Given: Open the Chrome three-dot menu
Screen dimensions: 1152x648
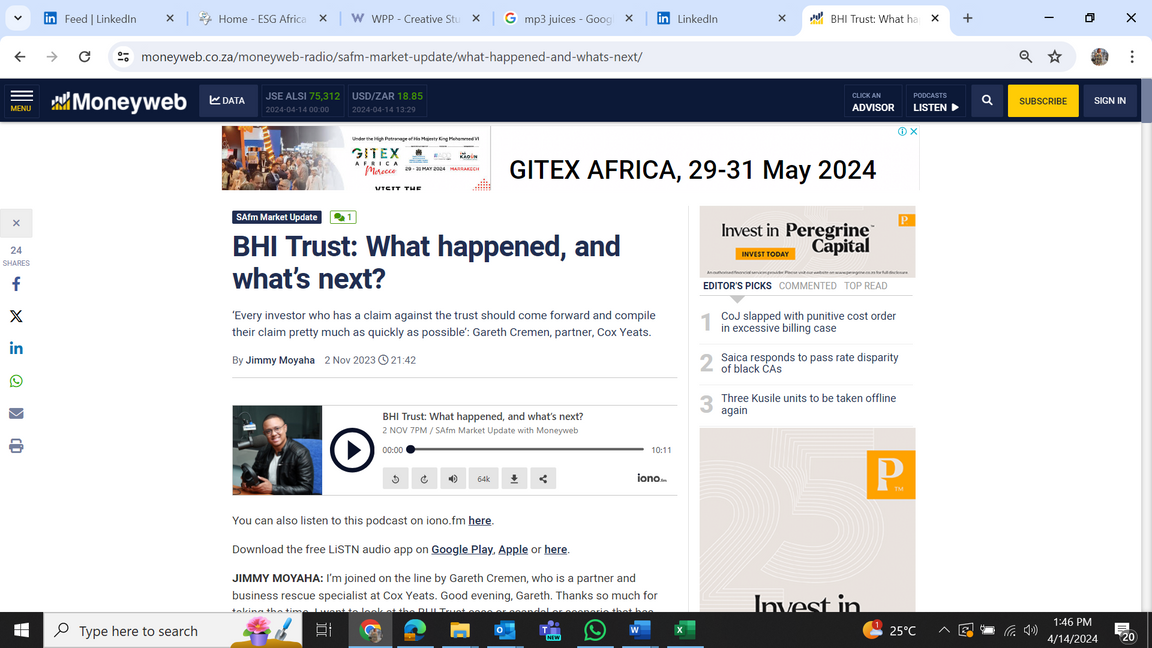Looking at the screenshot, I should (1131, 57).
